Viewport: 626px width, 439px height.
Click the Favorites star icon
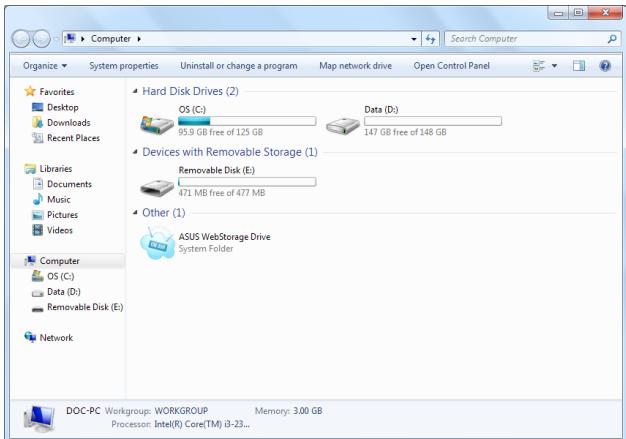(x=30, y=91)
